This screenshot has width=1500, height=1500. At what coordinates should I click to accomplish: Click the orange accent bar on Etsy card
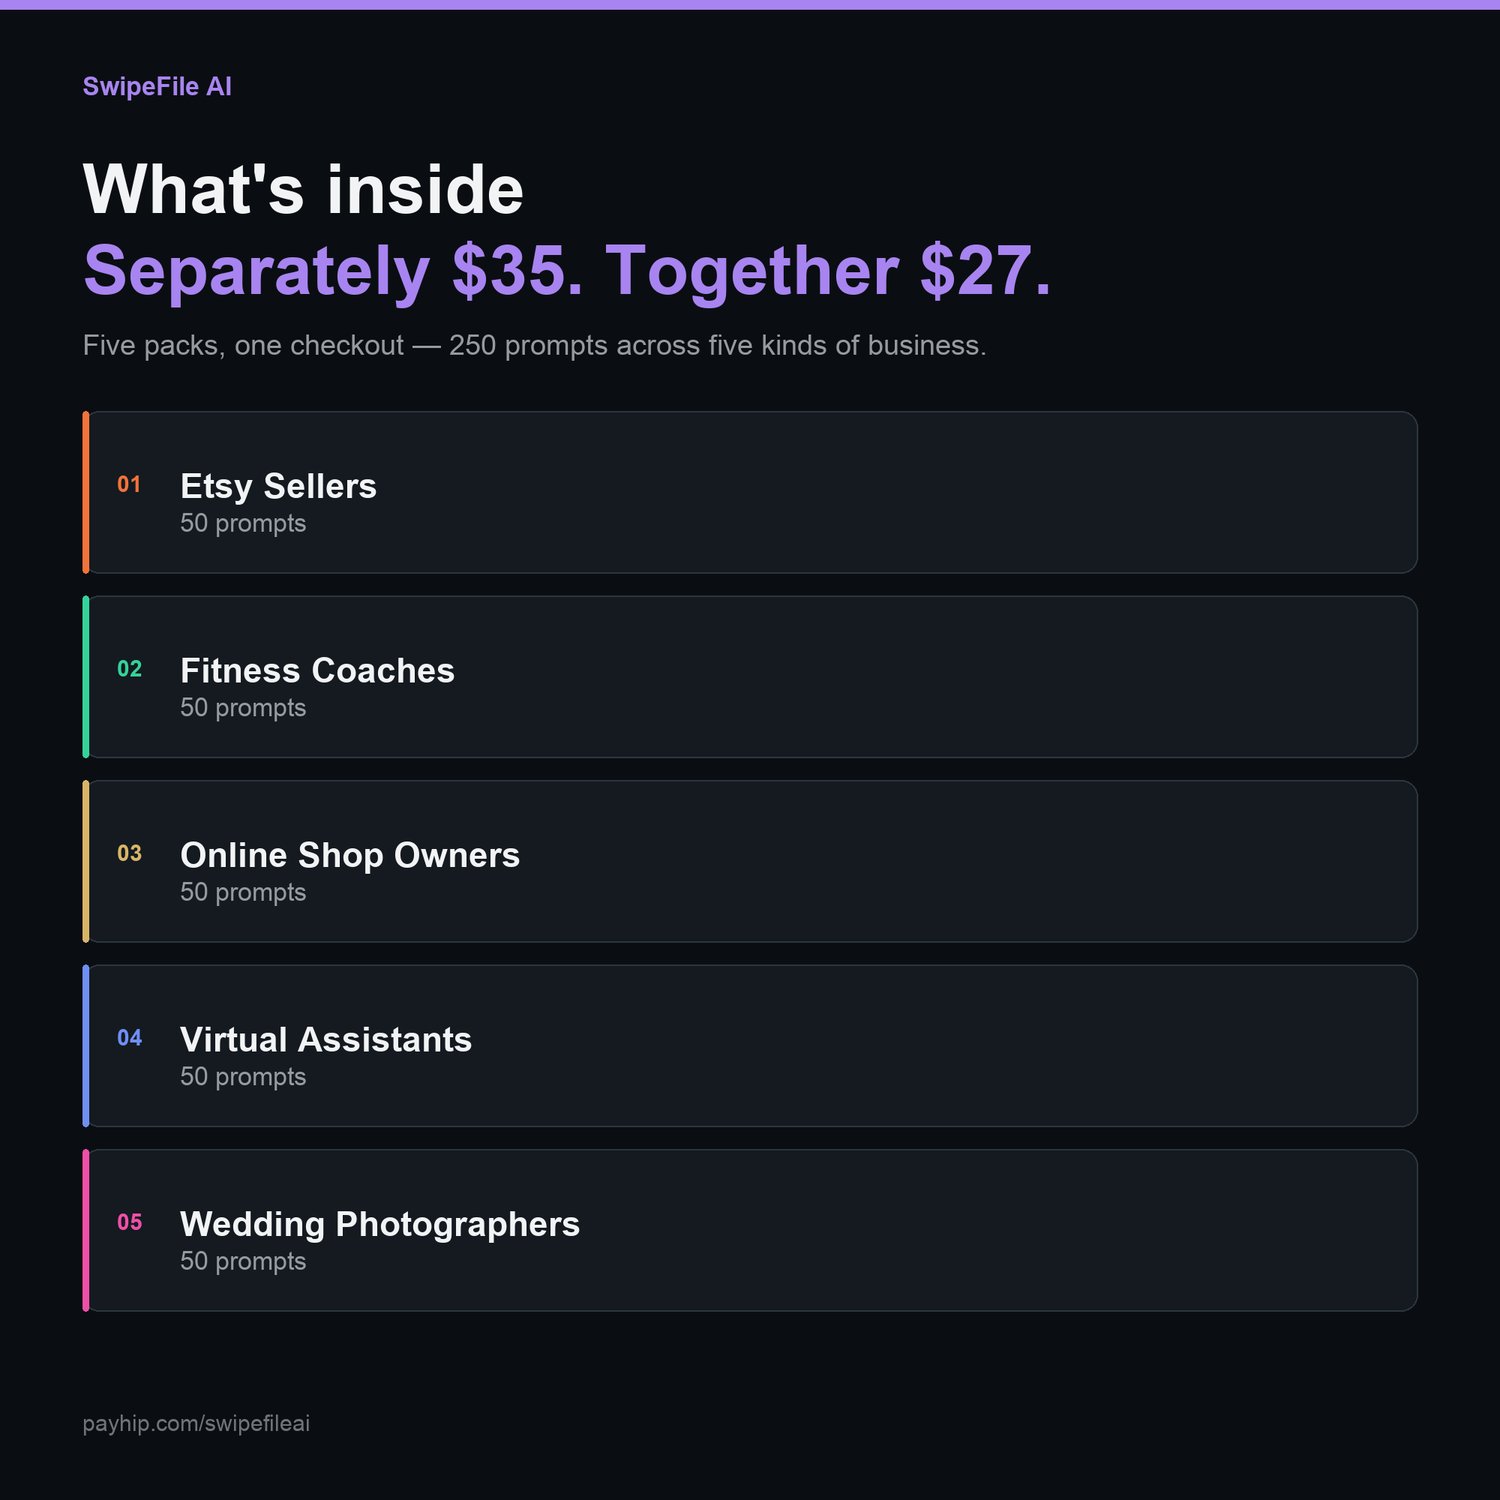click(86, 492)
